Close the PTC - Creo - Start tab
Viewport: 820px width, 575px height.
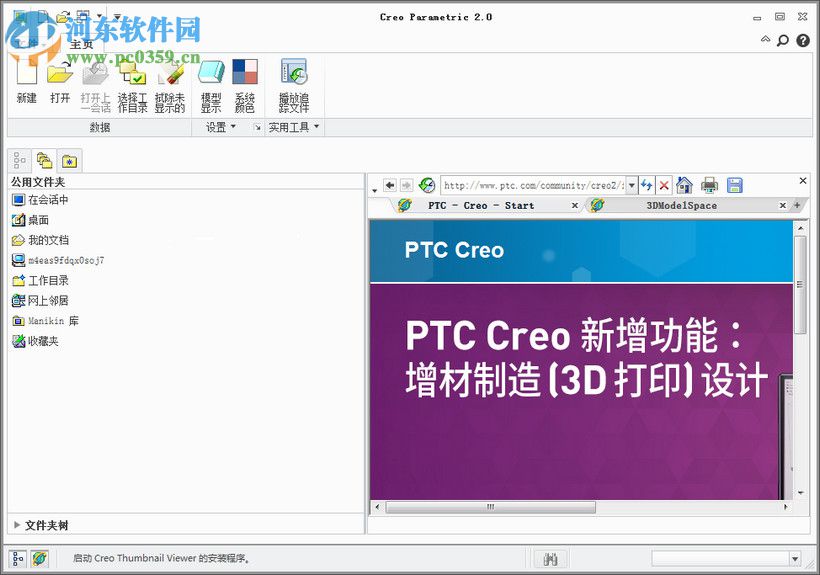[575, 205]
